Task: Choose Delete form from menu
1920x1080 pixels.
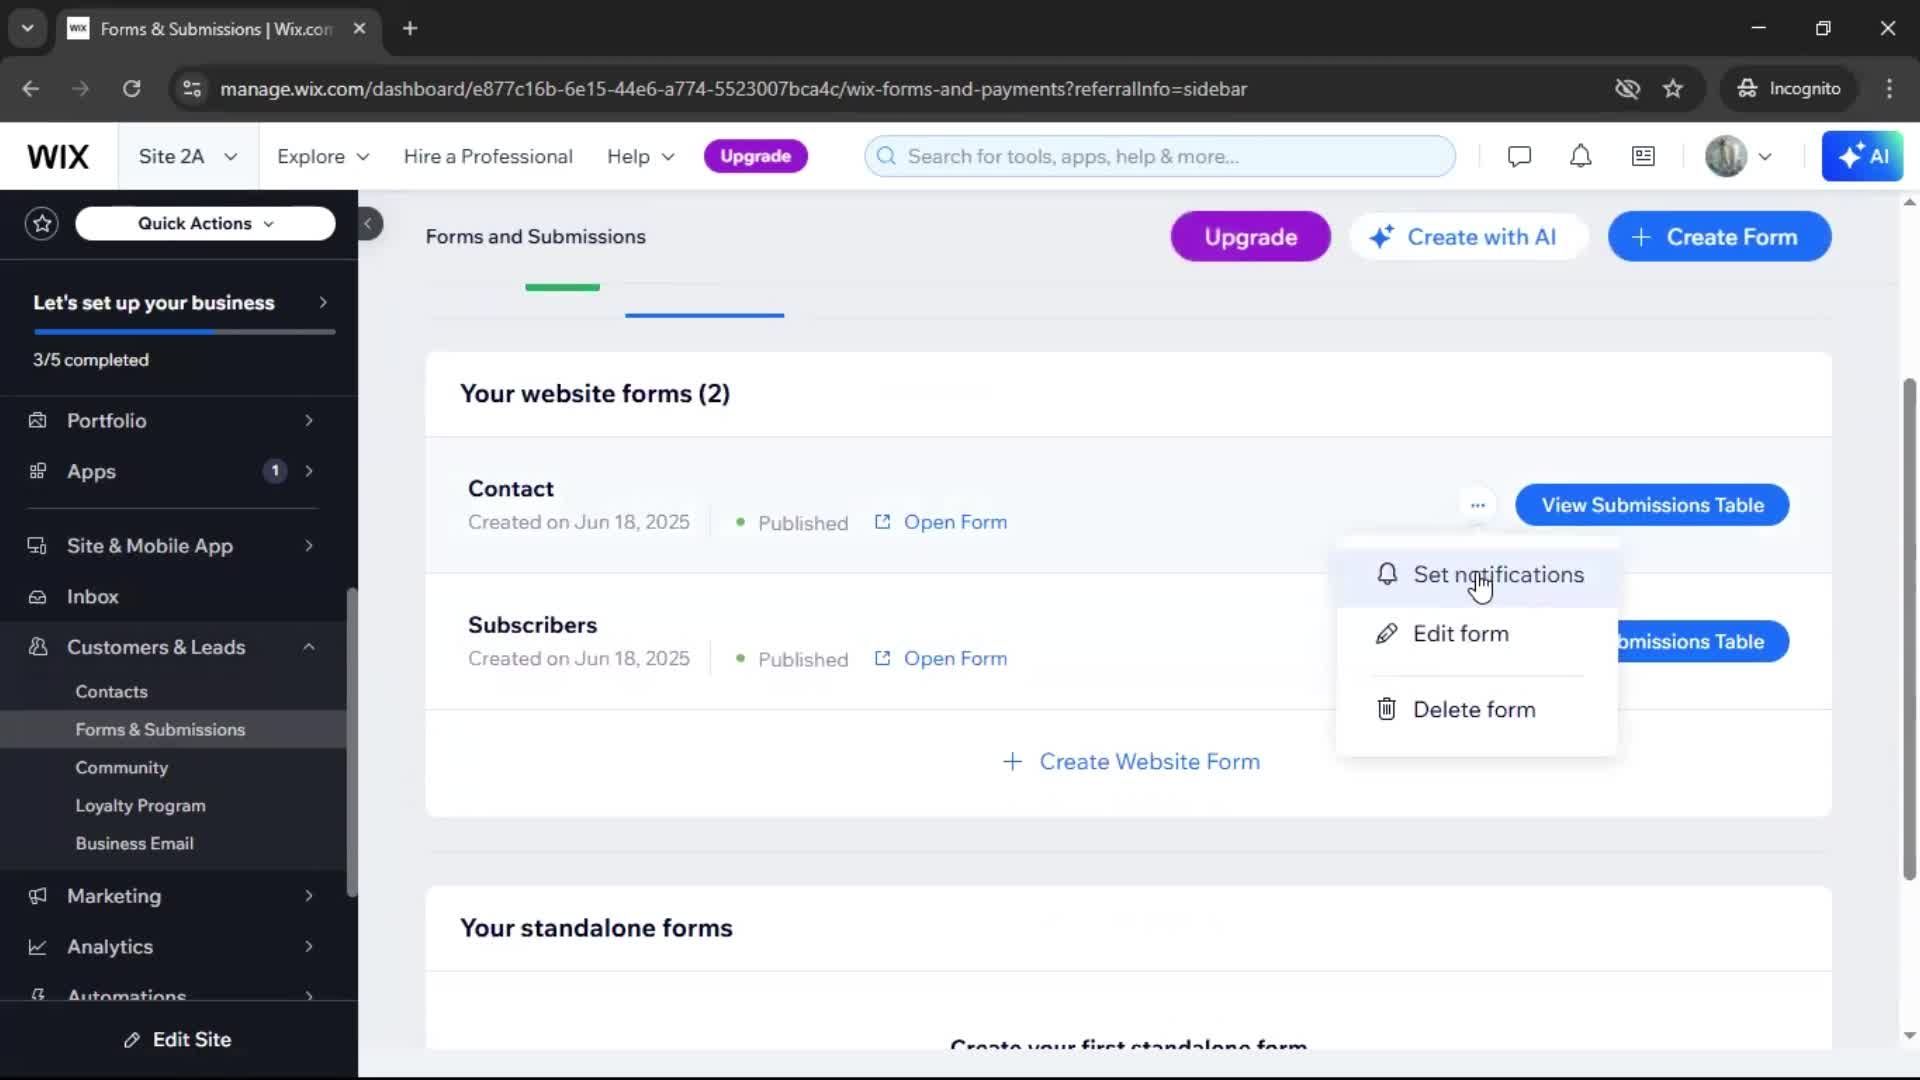Action: (1476, 709)
